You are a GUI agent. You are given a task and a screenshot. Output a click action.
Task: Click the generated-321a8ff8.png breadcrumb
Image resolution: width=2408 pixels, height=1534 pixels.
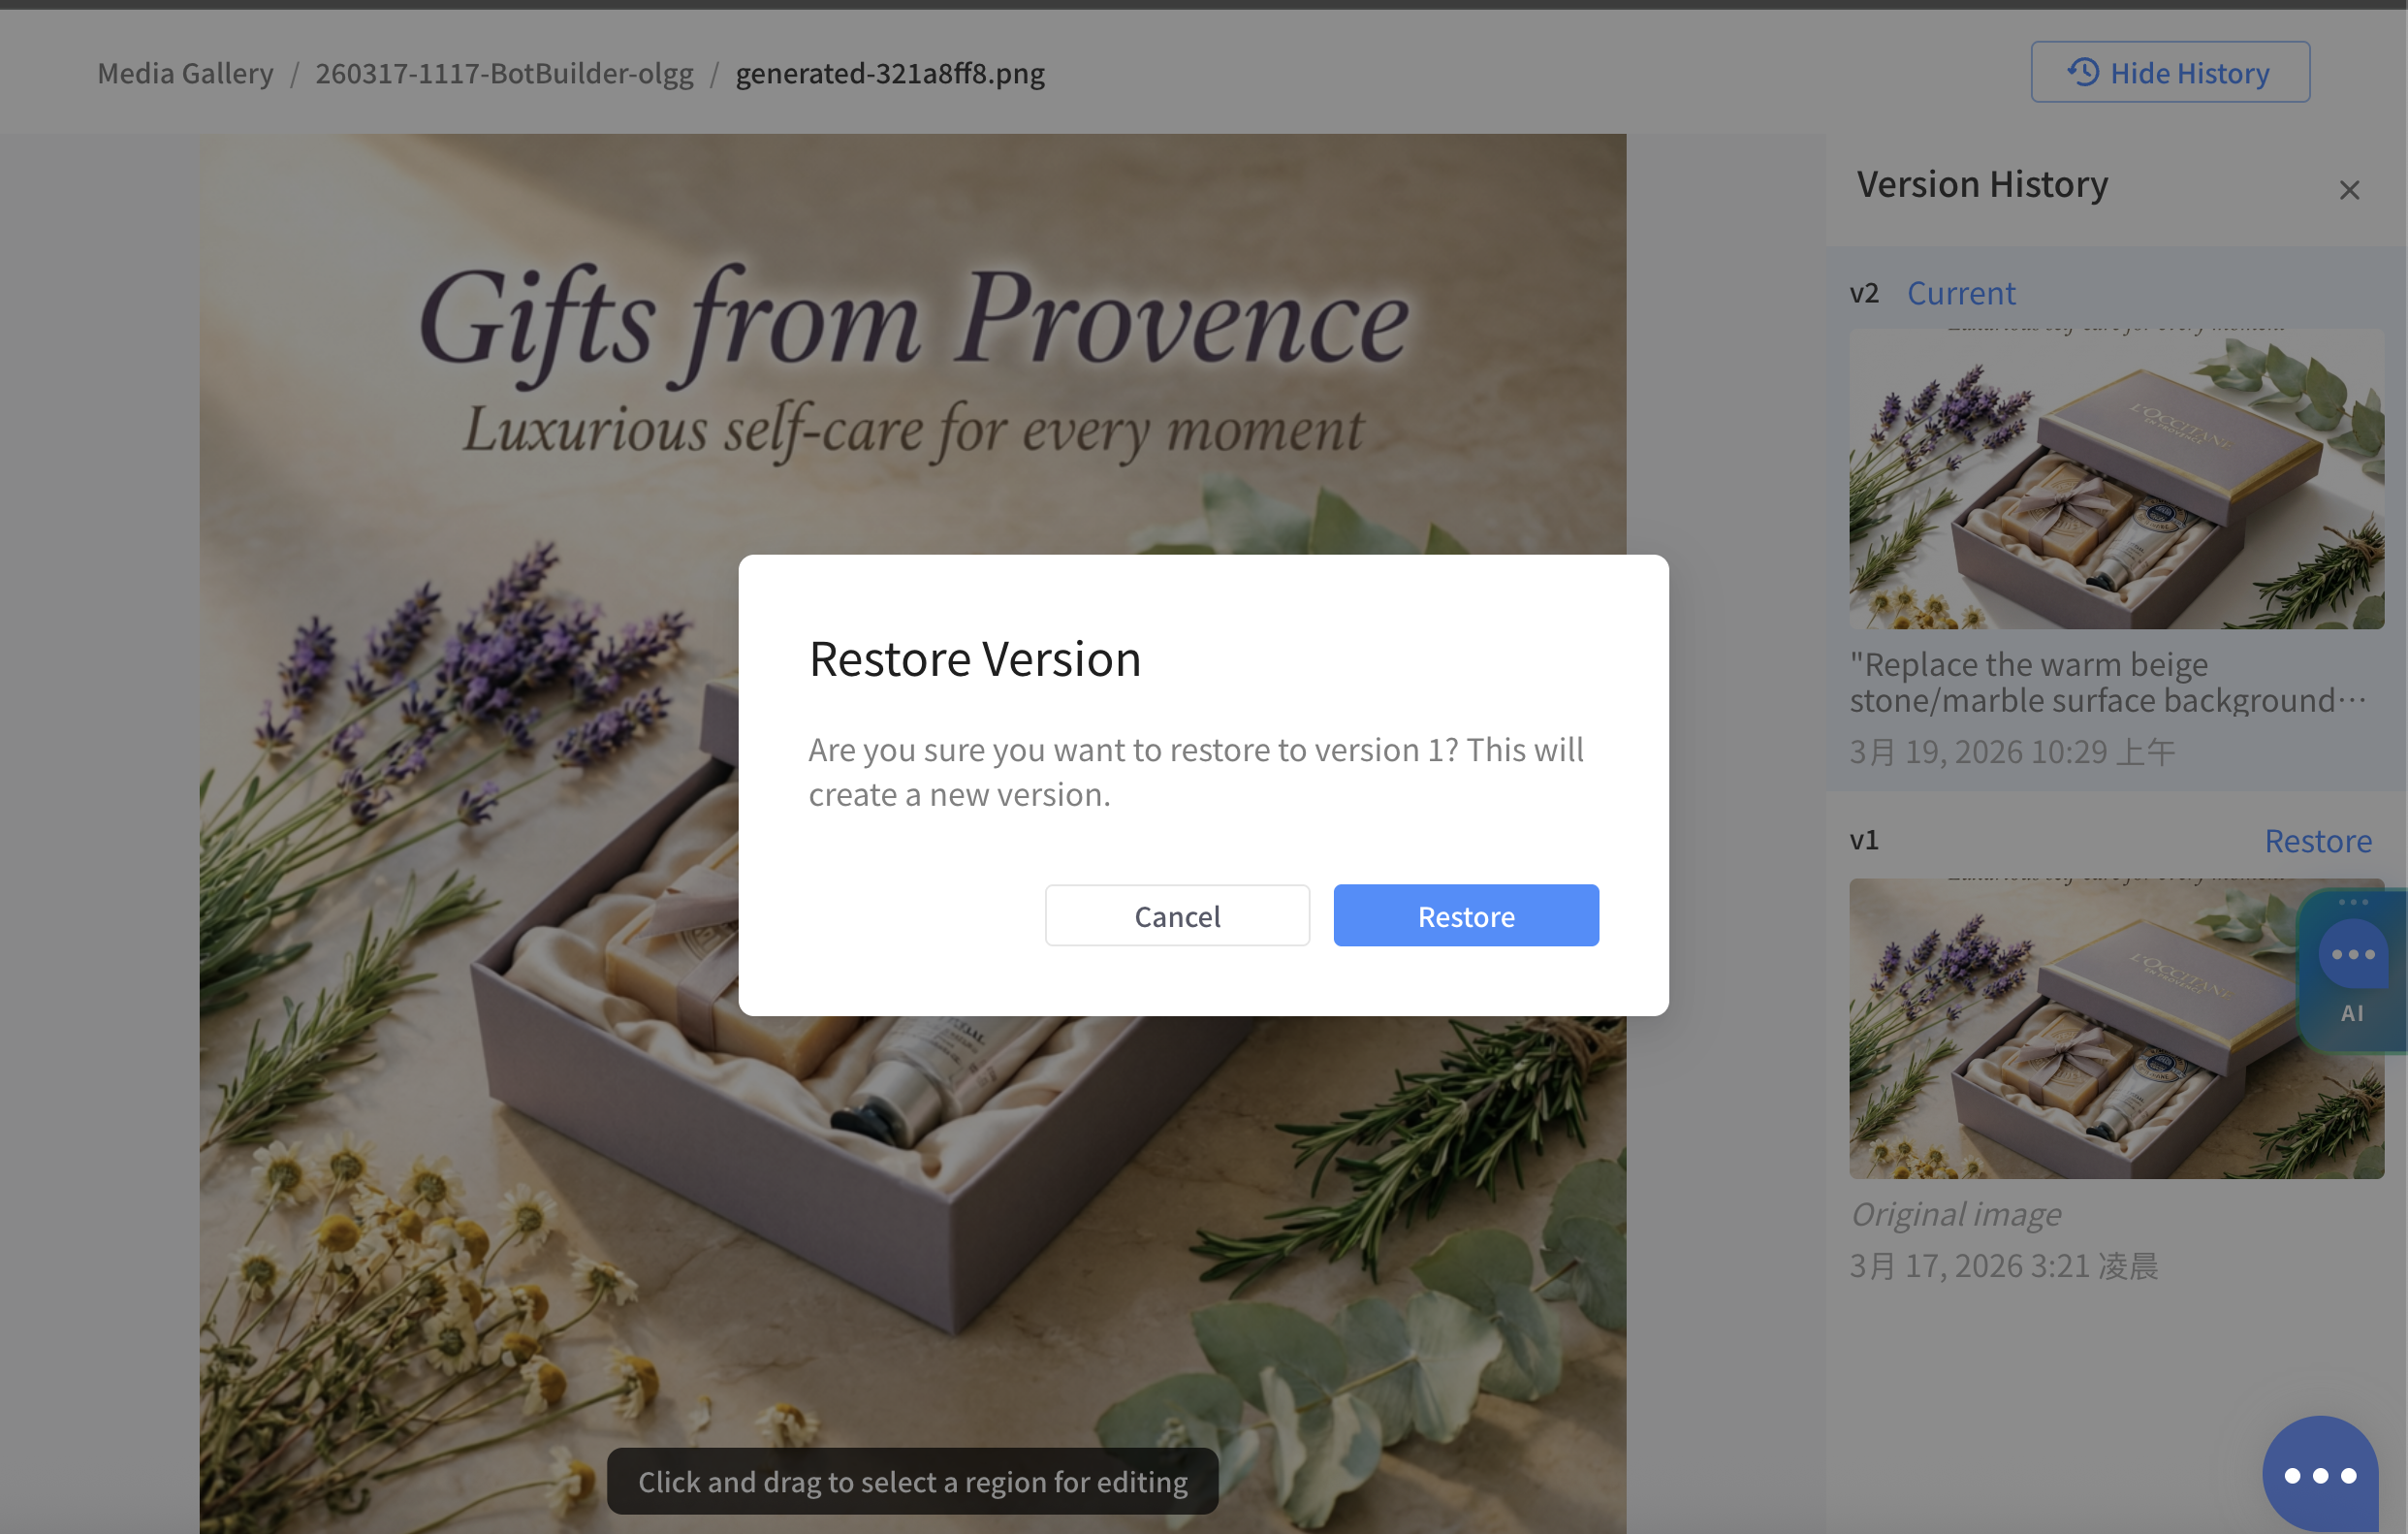(x=890, y=73)
